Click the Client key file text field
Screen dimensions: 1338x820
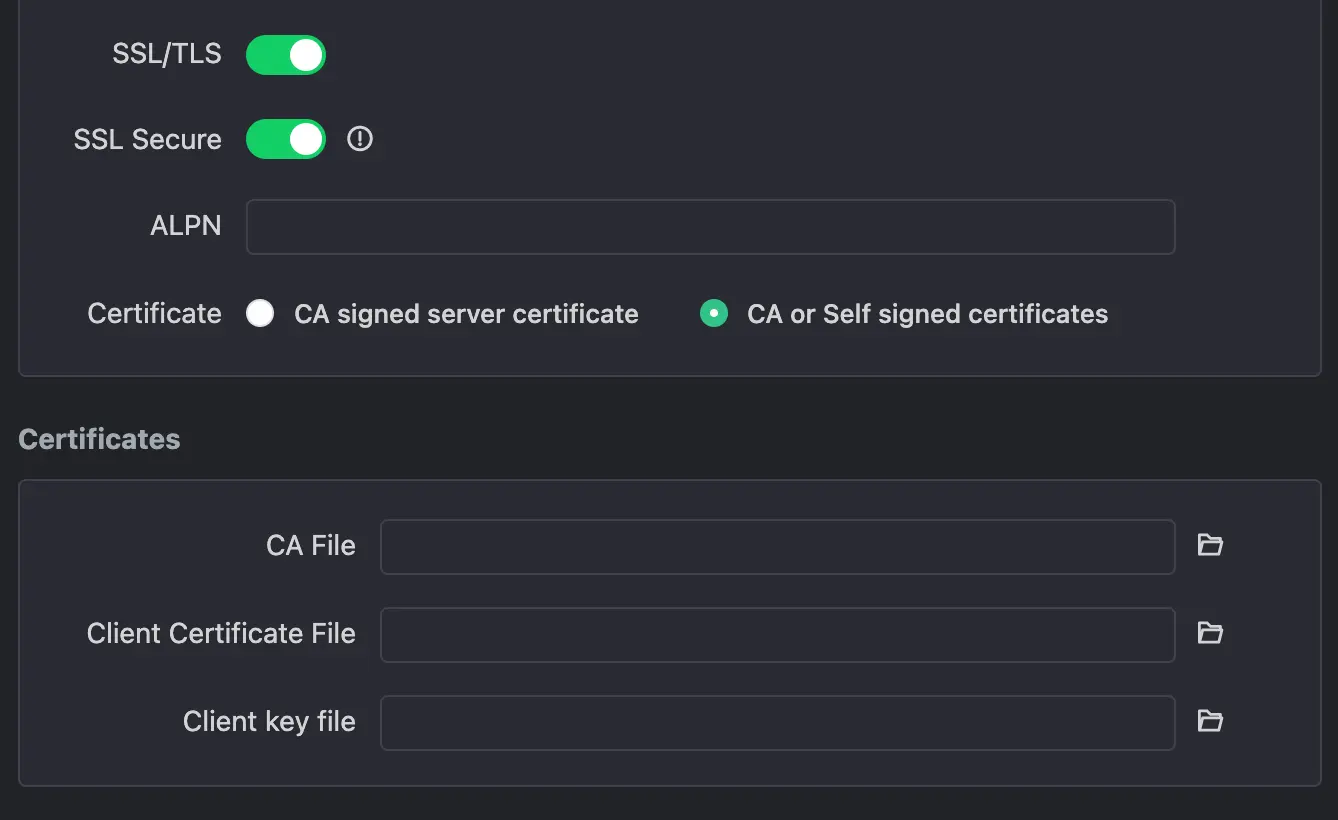(x=778, y=722)
